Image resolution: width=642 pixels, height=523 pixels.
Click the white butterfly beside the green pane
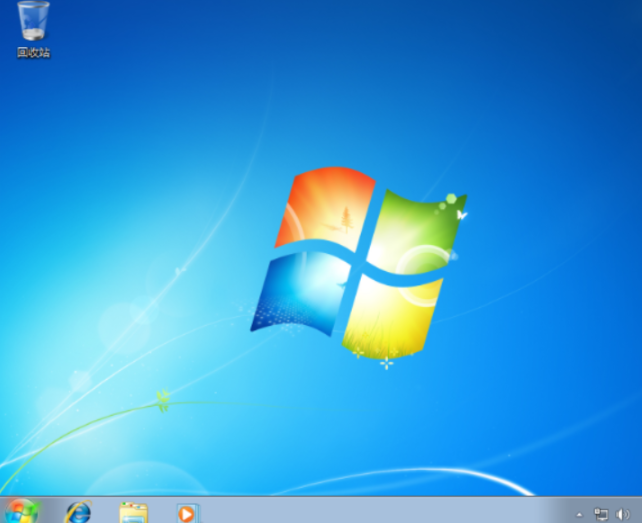[x=462, y=214]
